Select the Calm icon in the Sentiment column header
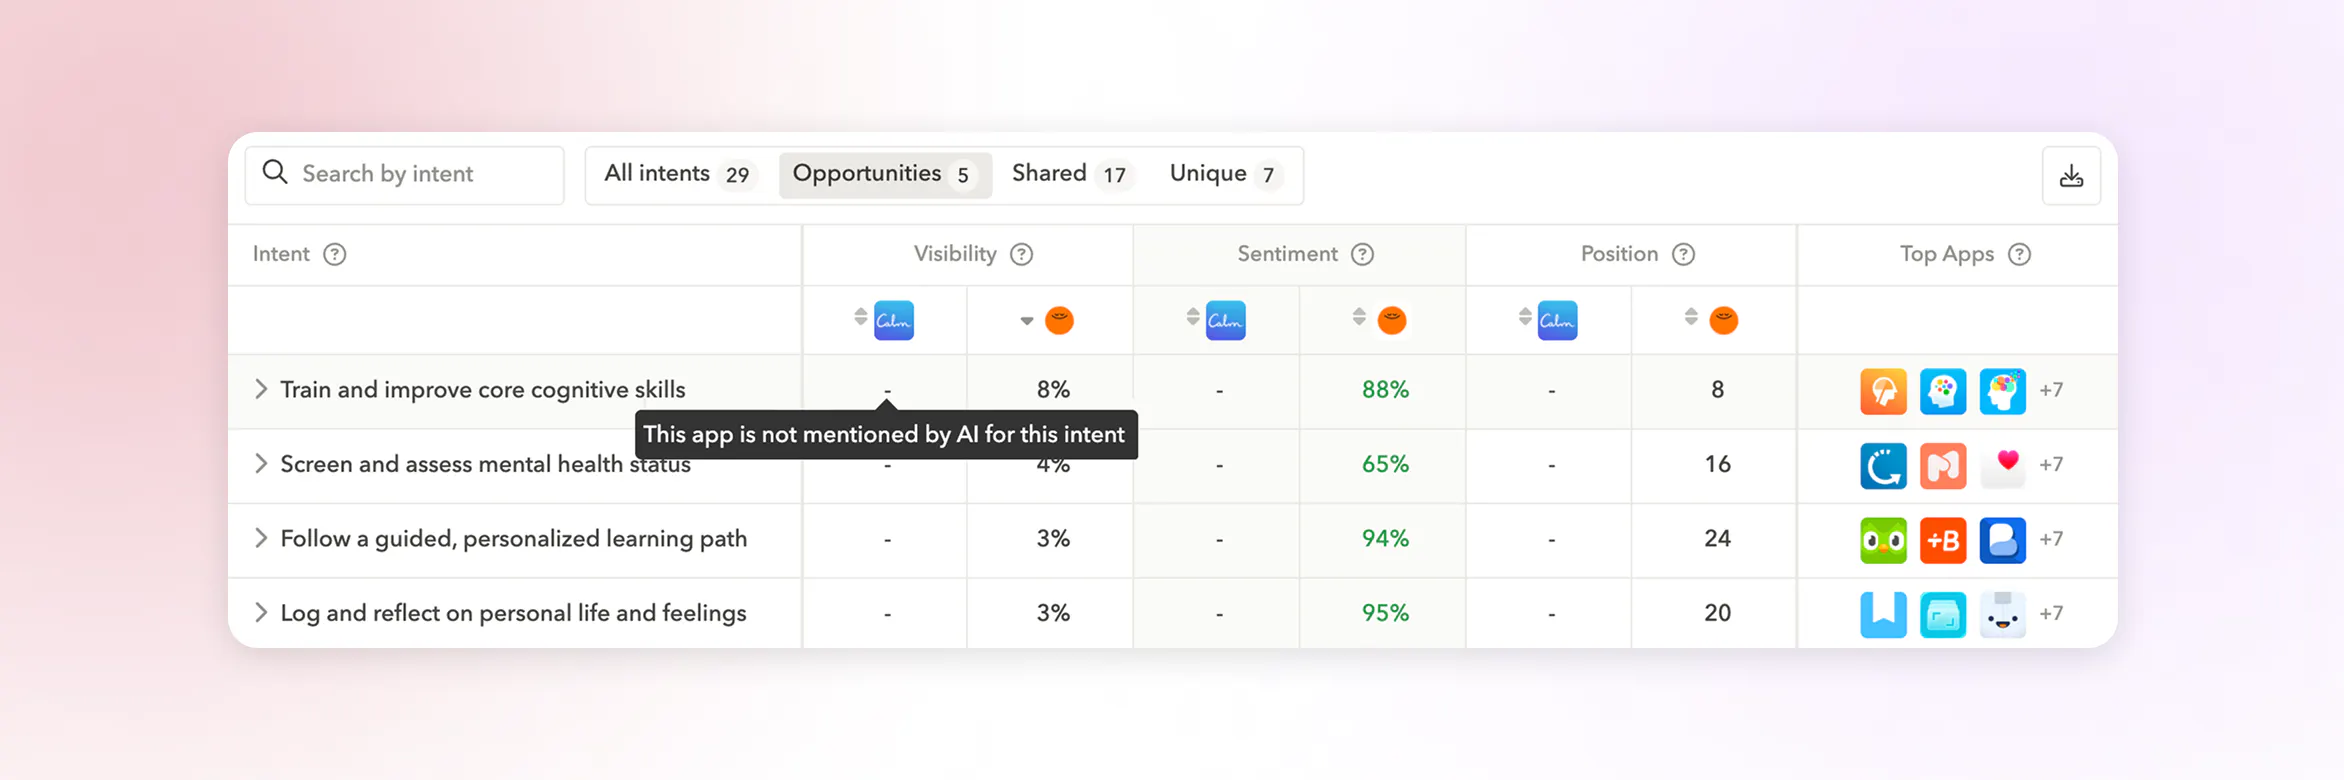 [x=1225, y=320]
